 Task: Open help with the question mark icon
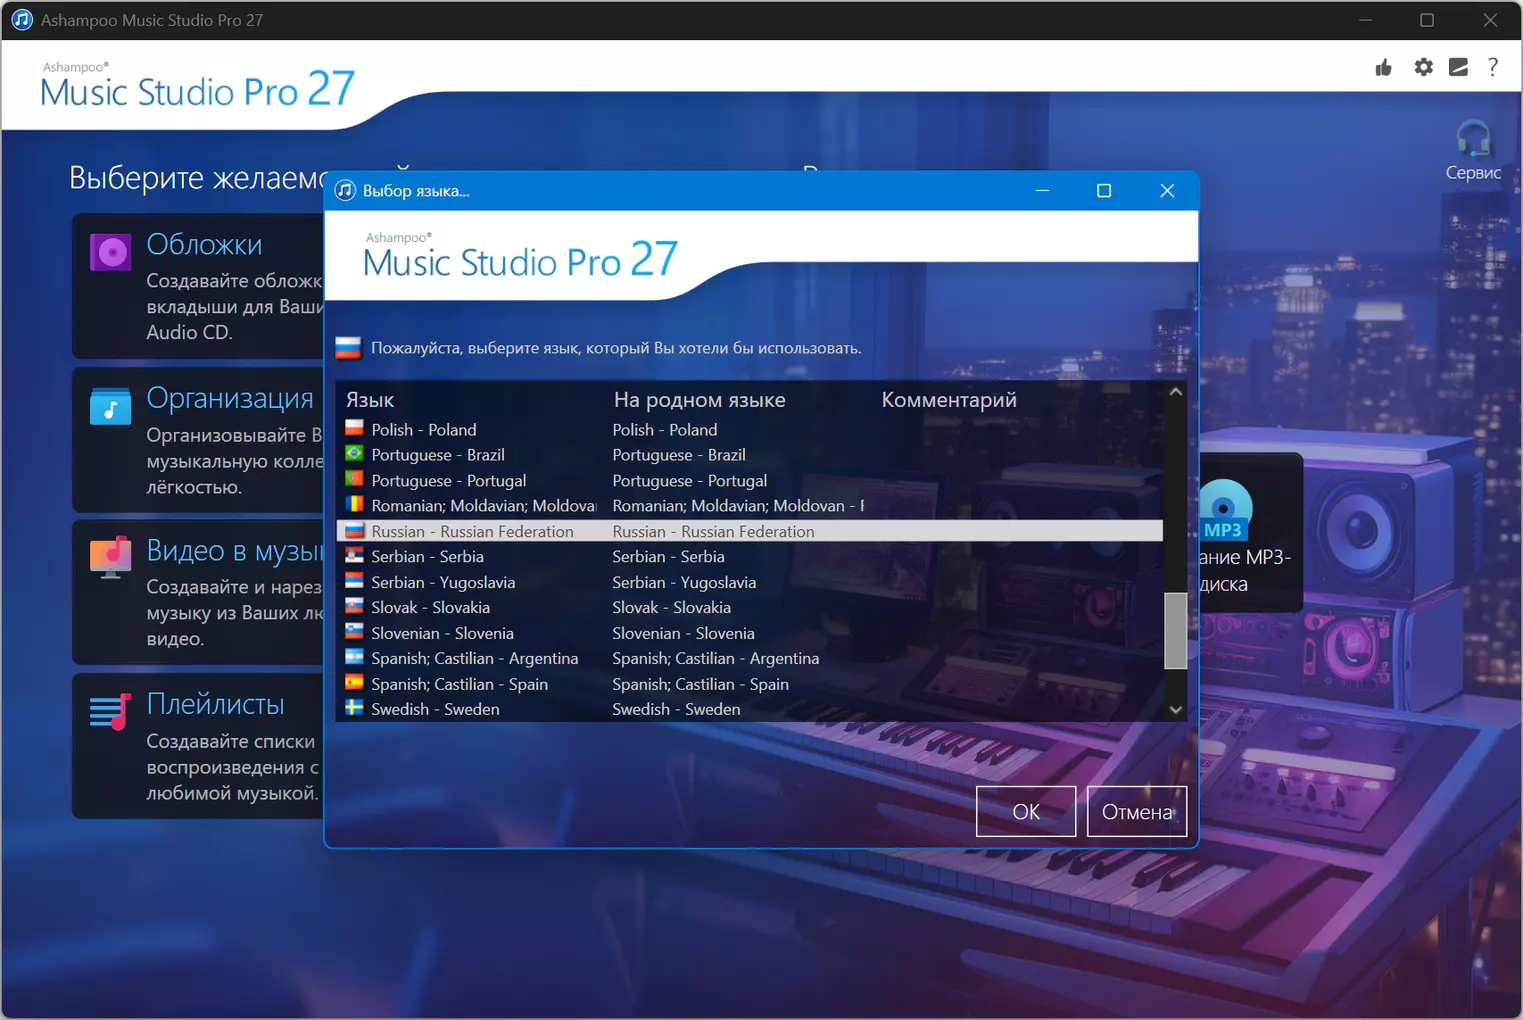(1493, 67)
